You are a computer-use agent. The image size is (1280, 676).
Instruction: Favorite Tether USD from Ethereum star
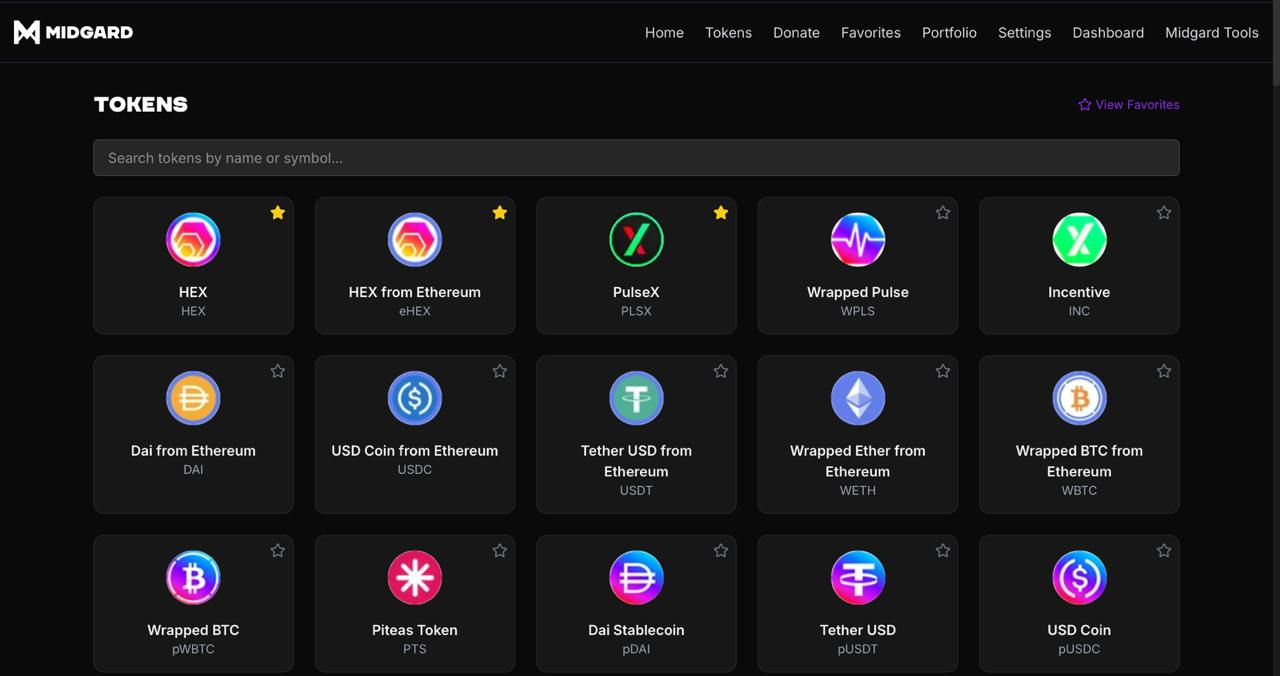[721, 371]
